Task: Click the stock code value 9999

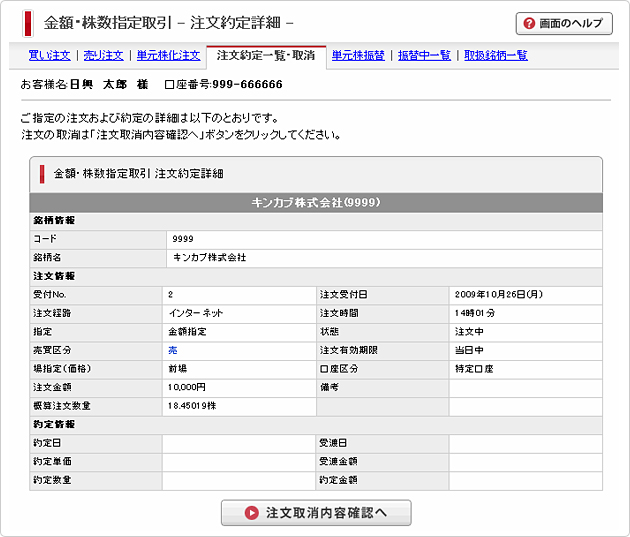Action: [x=183, y=239]
